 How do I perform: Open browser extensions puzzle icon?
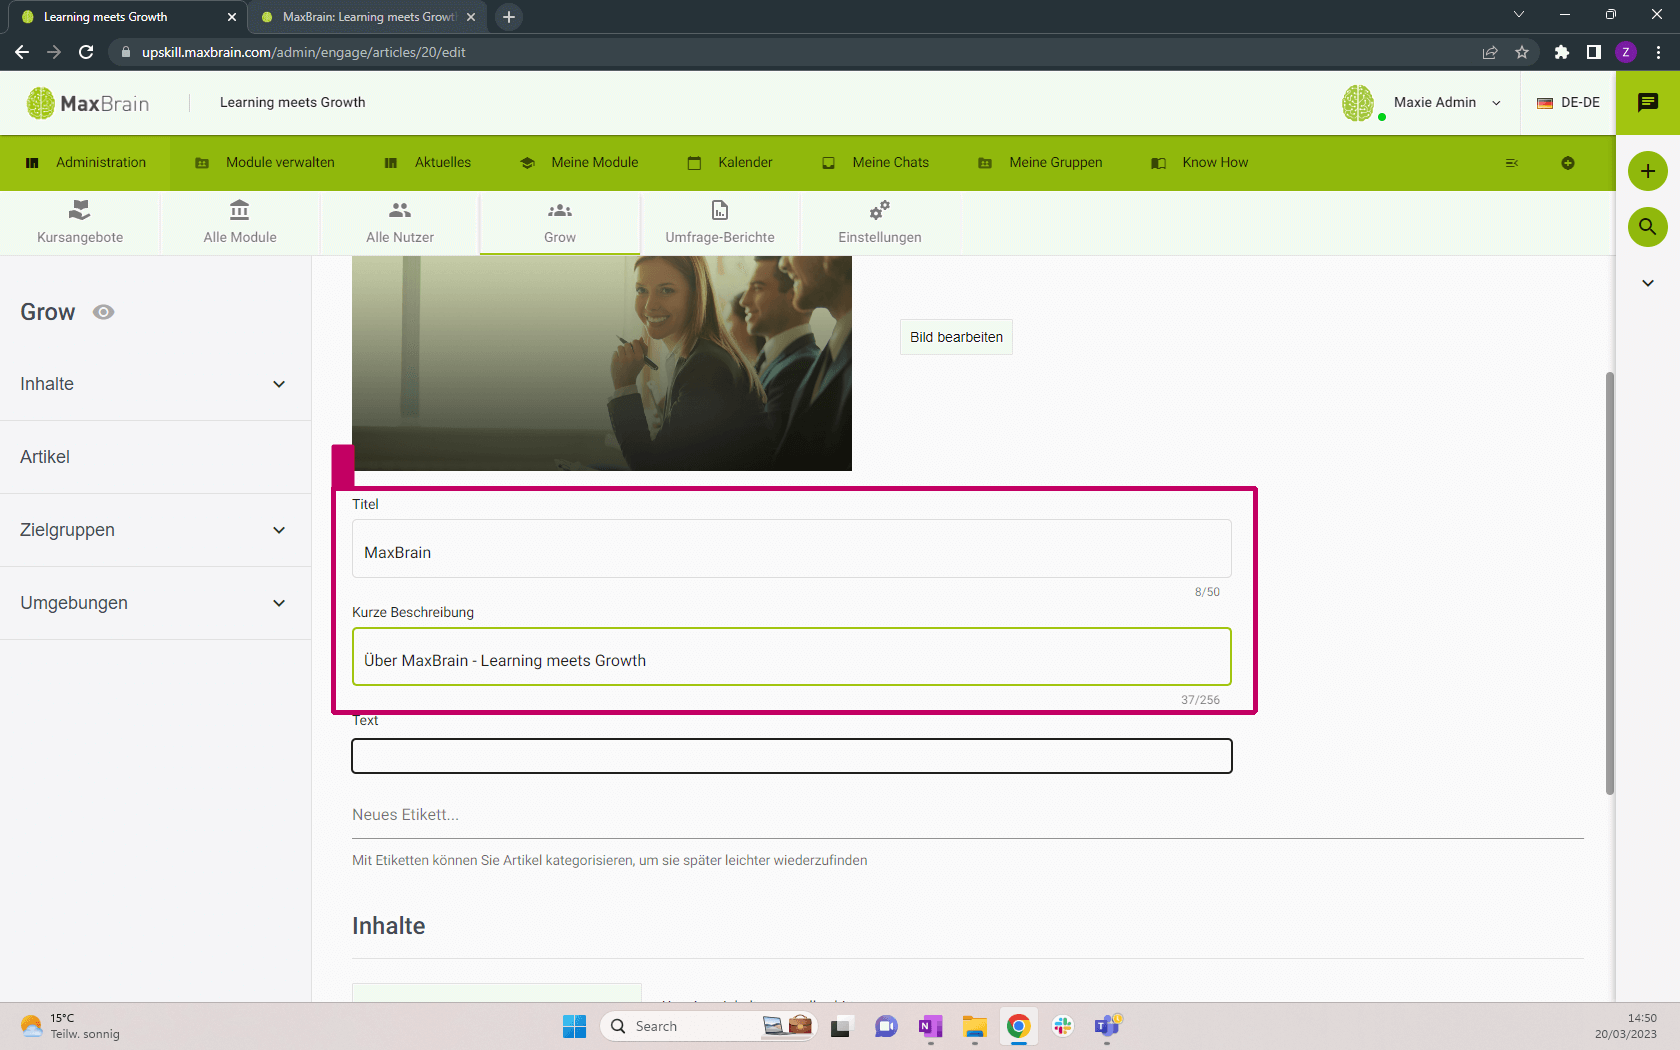click(1562, 52)
